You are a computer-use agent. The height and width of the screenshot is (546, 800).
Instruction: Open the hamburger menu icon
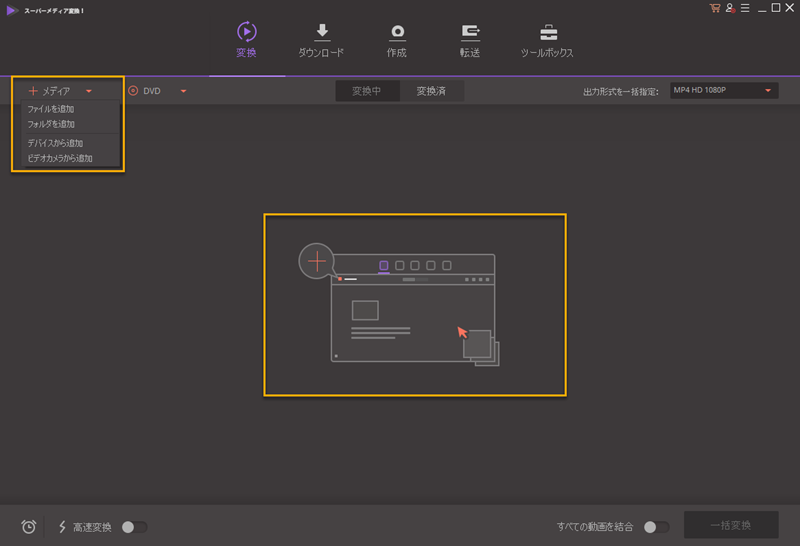click(745, 8)
